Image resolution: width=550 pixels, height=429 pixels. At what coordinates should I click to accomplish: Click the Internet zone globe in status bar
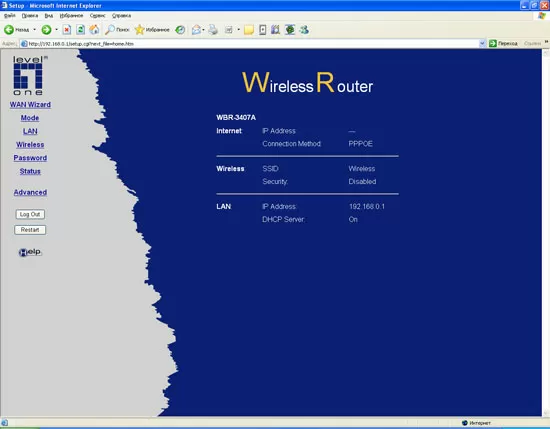[465, 423]
